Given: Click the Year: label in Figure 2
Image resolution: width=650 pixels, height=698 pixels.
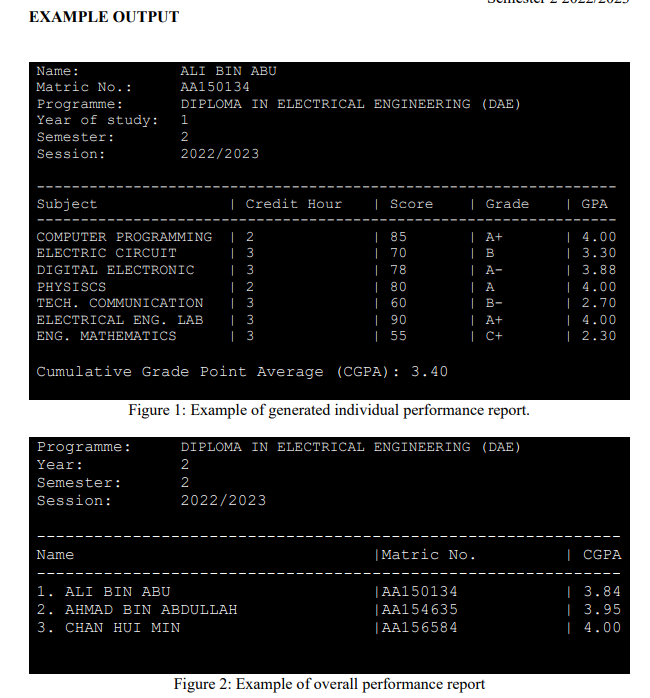Looking at the screenshot, I should [60, 465].
